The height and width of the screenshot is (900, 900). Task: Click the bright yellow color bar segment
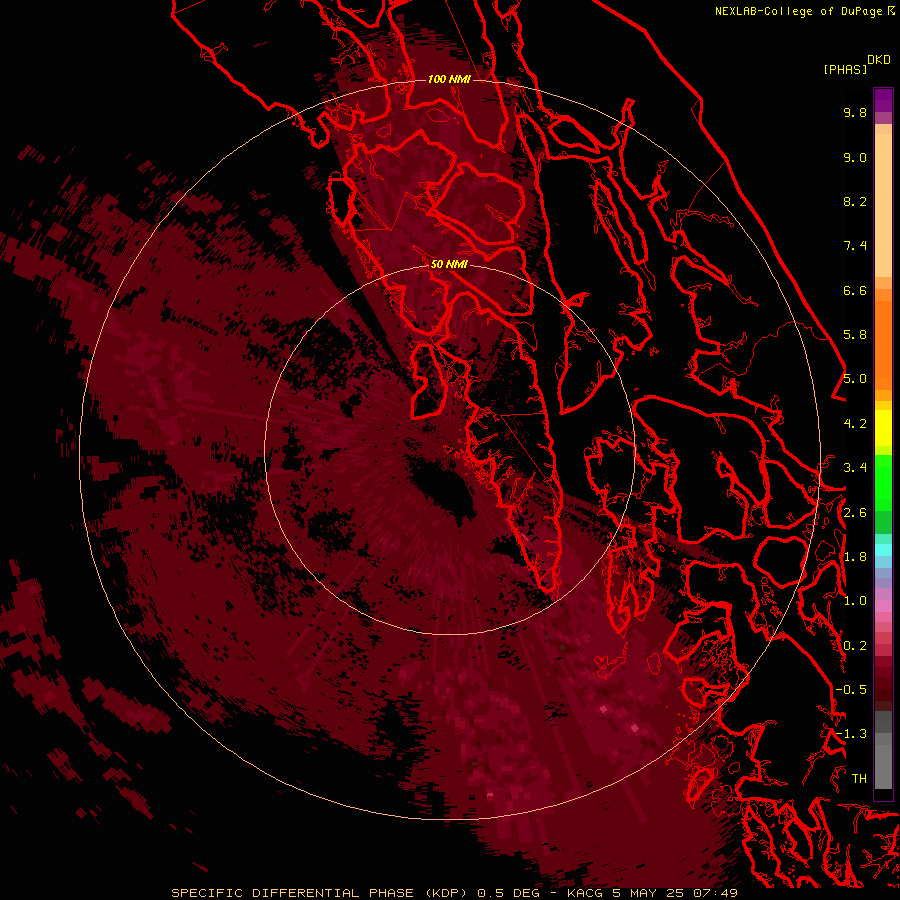(883, 428)
